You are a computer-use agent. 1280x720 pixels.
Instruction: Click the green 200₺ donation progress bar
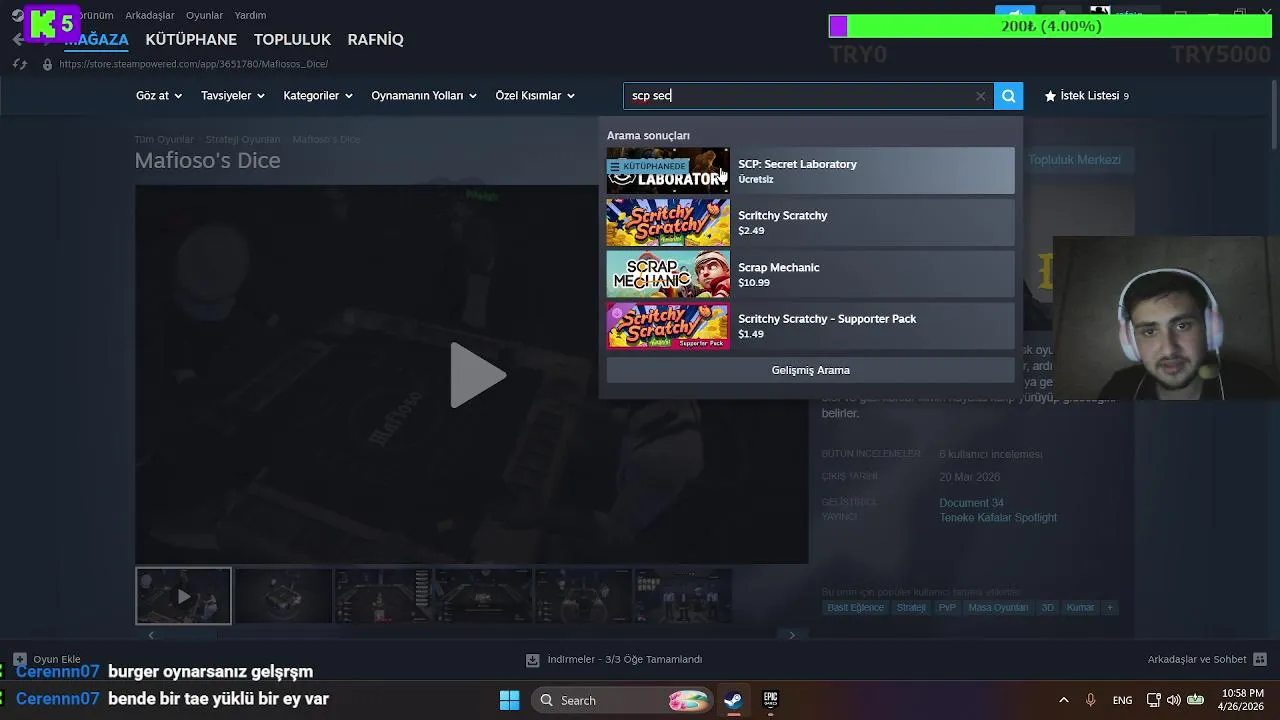coord(1050,26)
